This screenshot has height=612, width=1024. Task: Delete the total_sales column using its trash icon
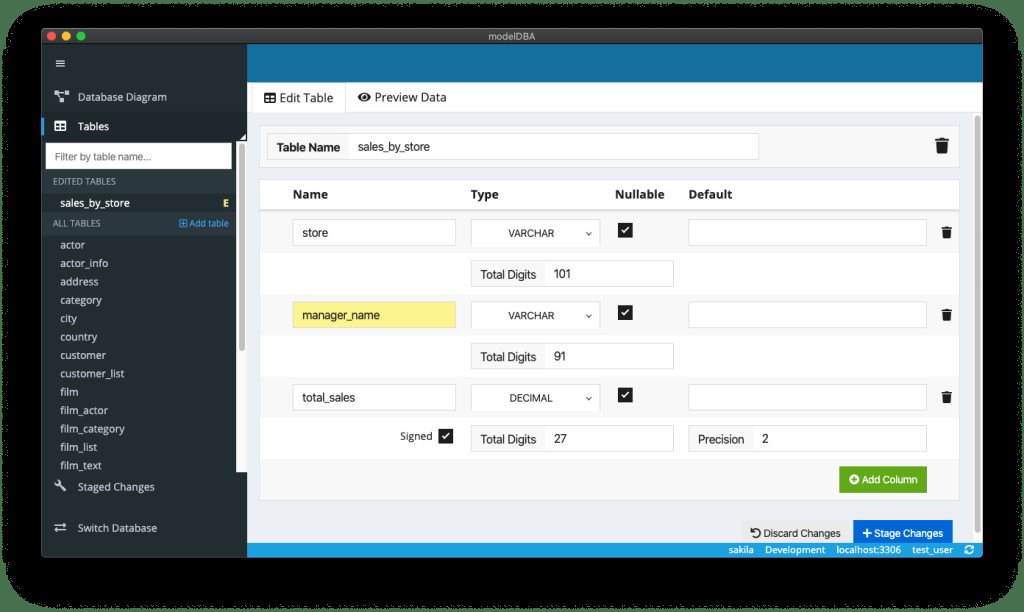(946, 397)
